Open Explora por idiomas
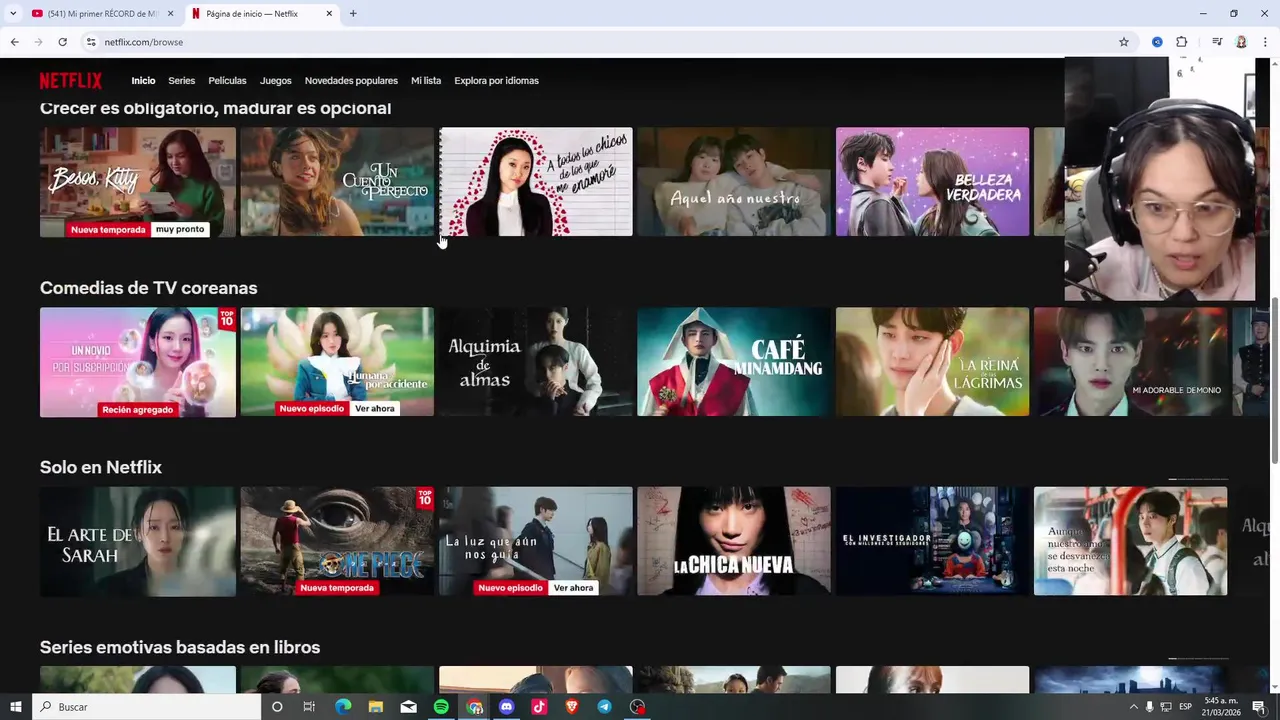Image resolution: width=1280 pixels, height=720 pixels. [496, 81]
